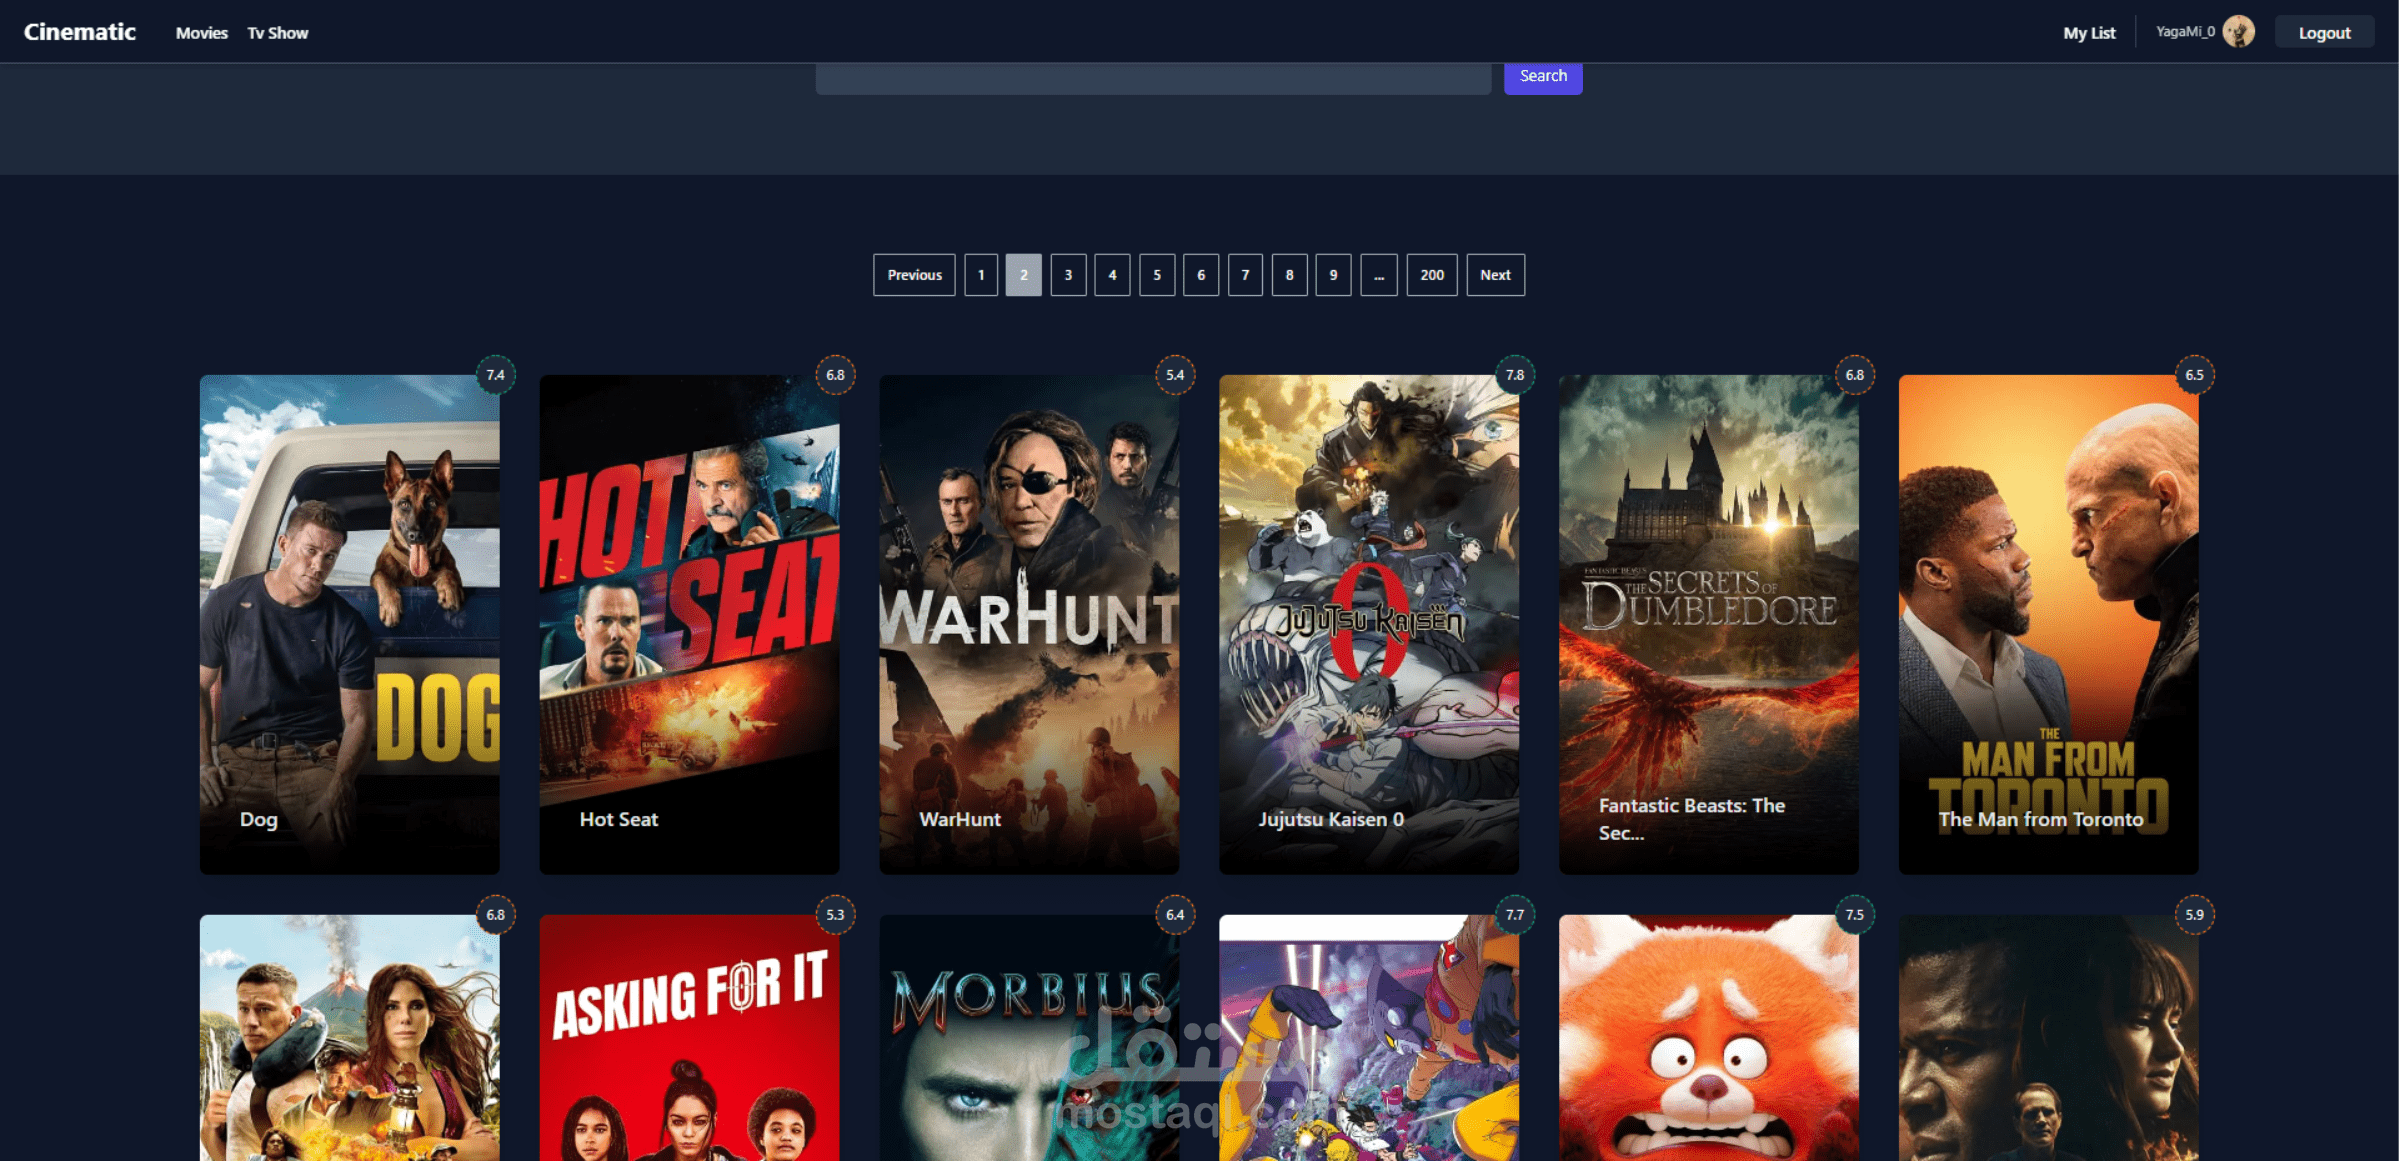This screenshot has height=1161, width=2400.
Task: Click the 6.5 rating badge on The Man from Toronto
Action: coord(2194,375)
